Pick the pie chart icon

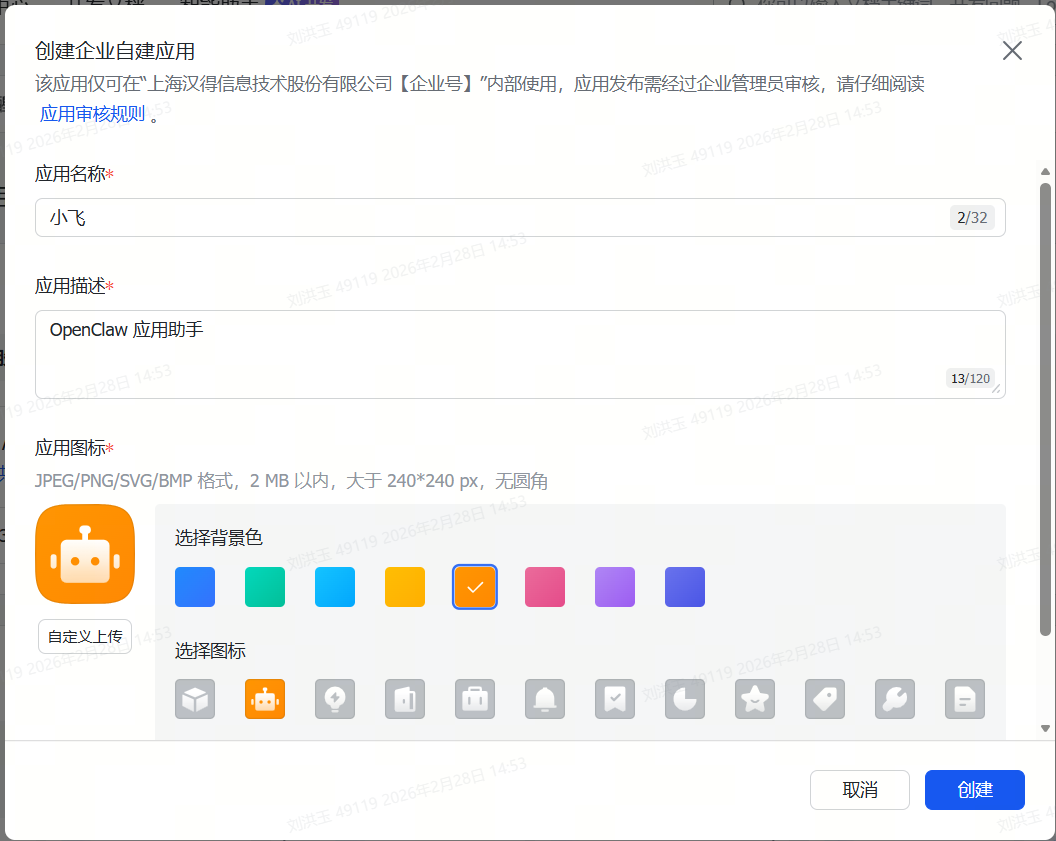tap(685, 699)
